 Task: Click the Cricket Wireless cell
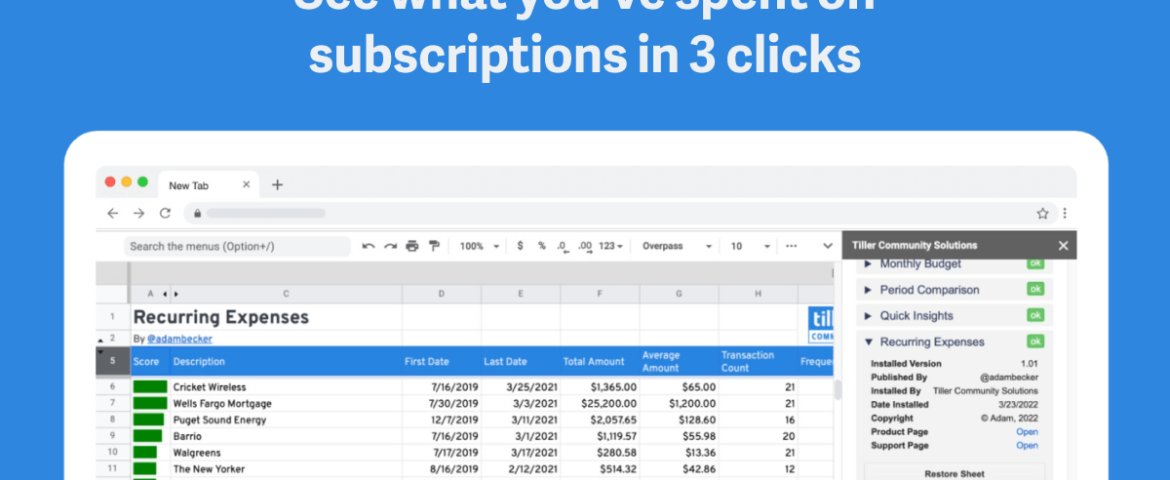click(286, 387)
